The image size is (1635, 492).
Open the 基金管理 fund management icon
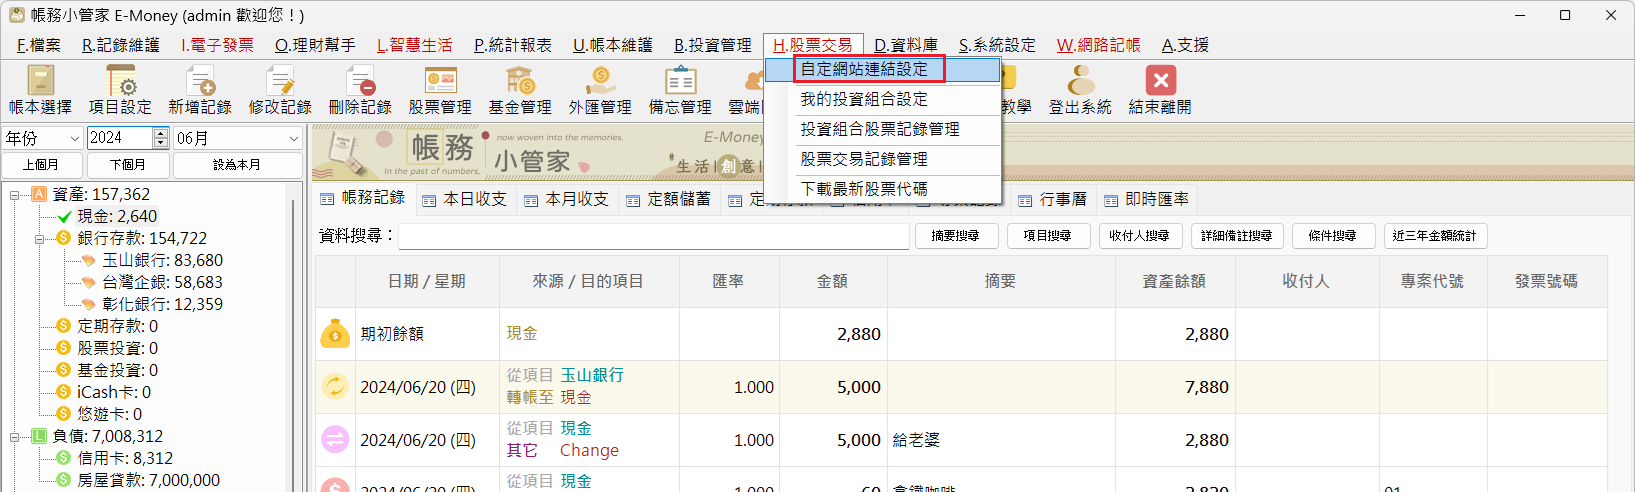coord(520,89)
